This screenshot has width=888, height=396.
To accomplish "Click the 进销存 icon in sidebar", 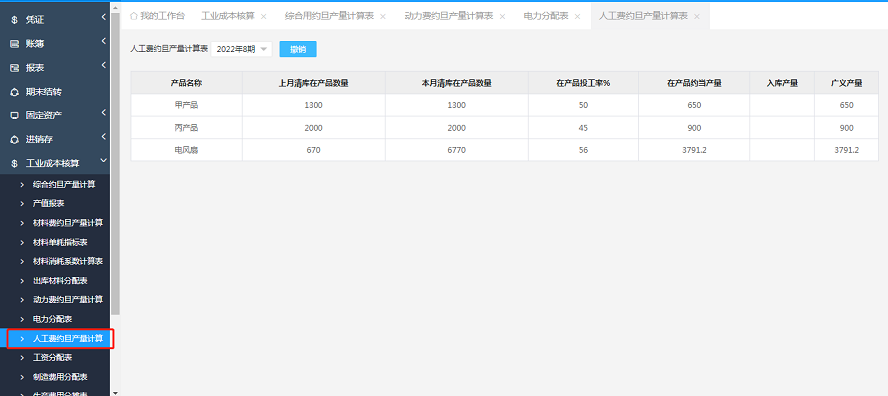I will point(15,139).
